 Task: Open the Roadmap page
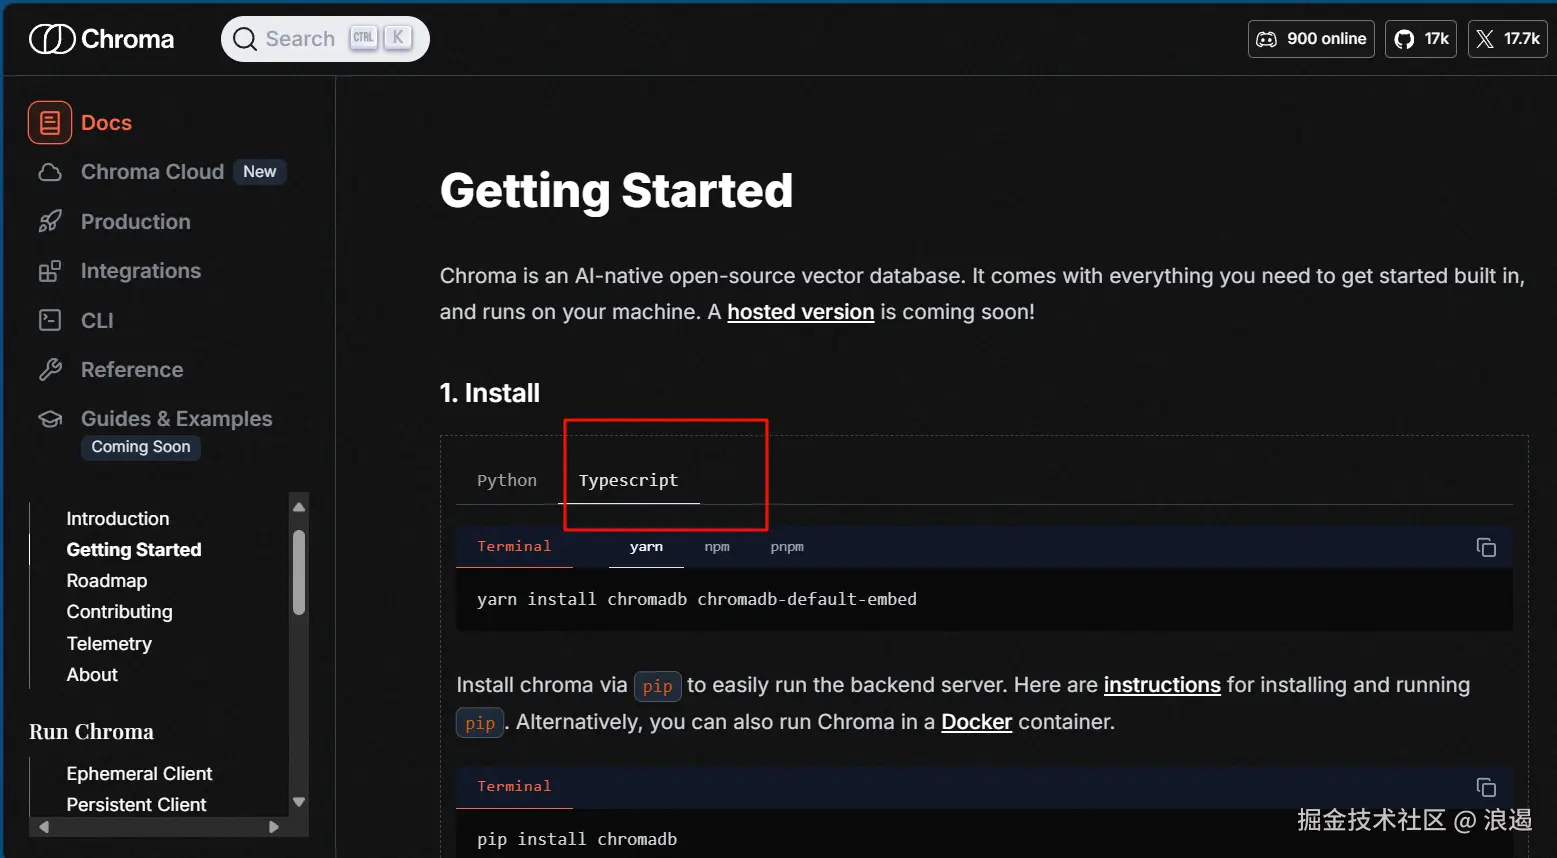107,581
